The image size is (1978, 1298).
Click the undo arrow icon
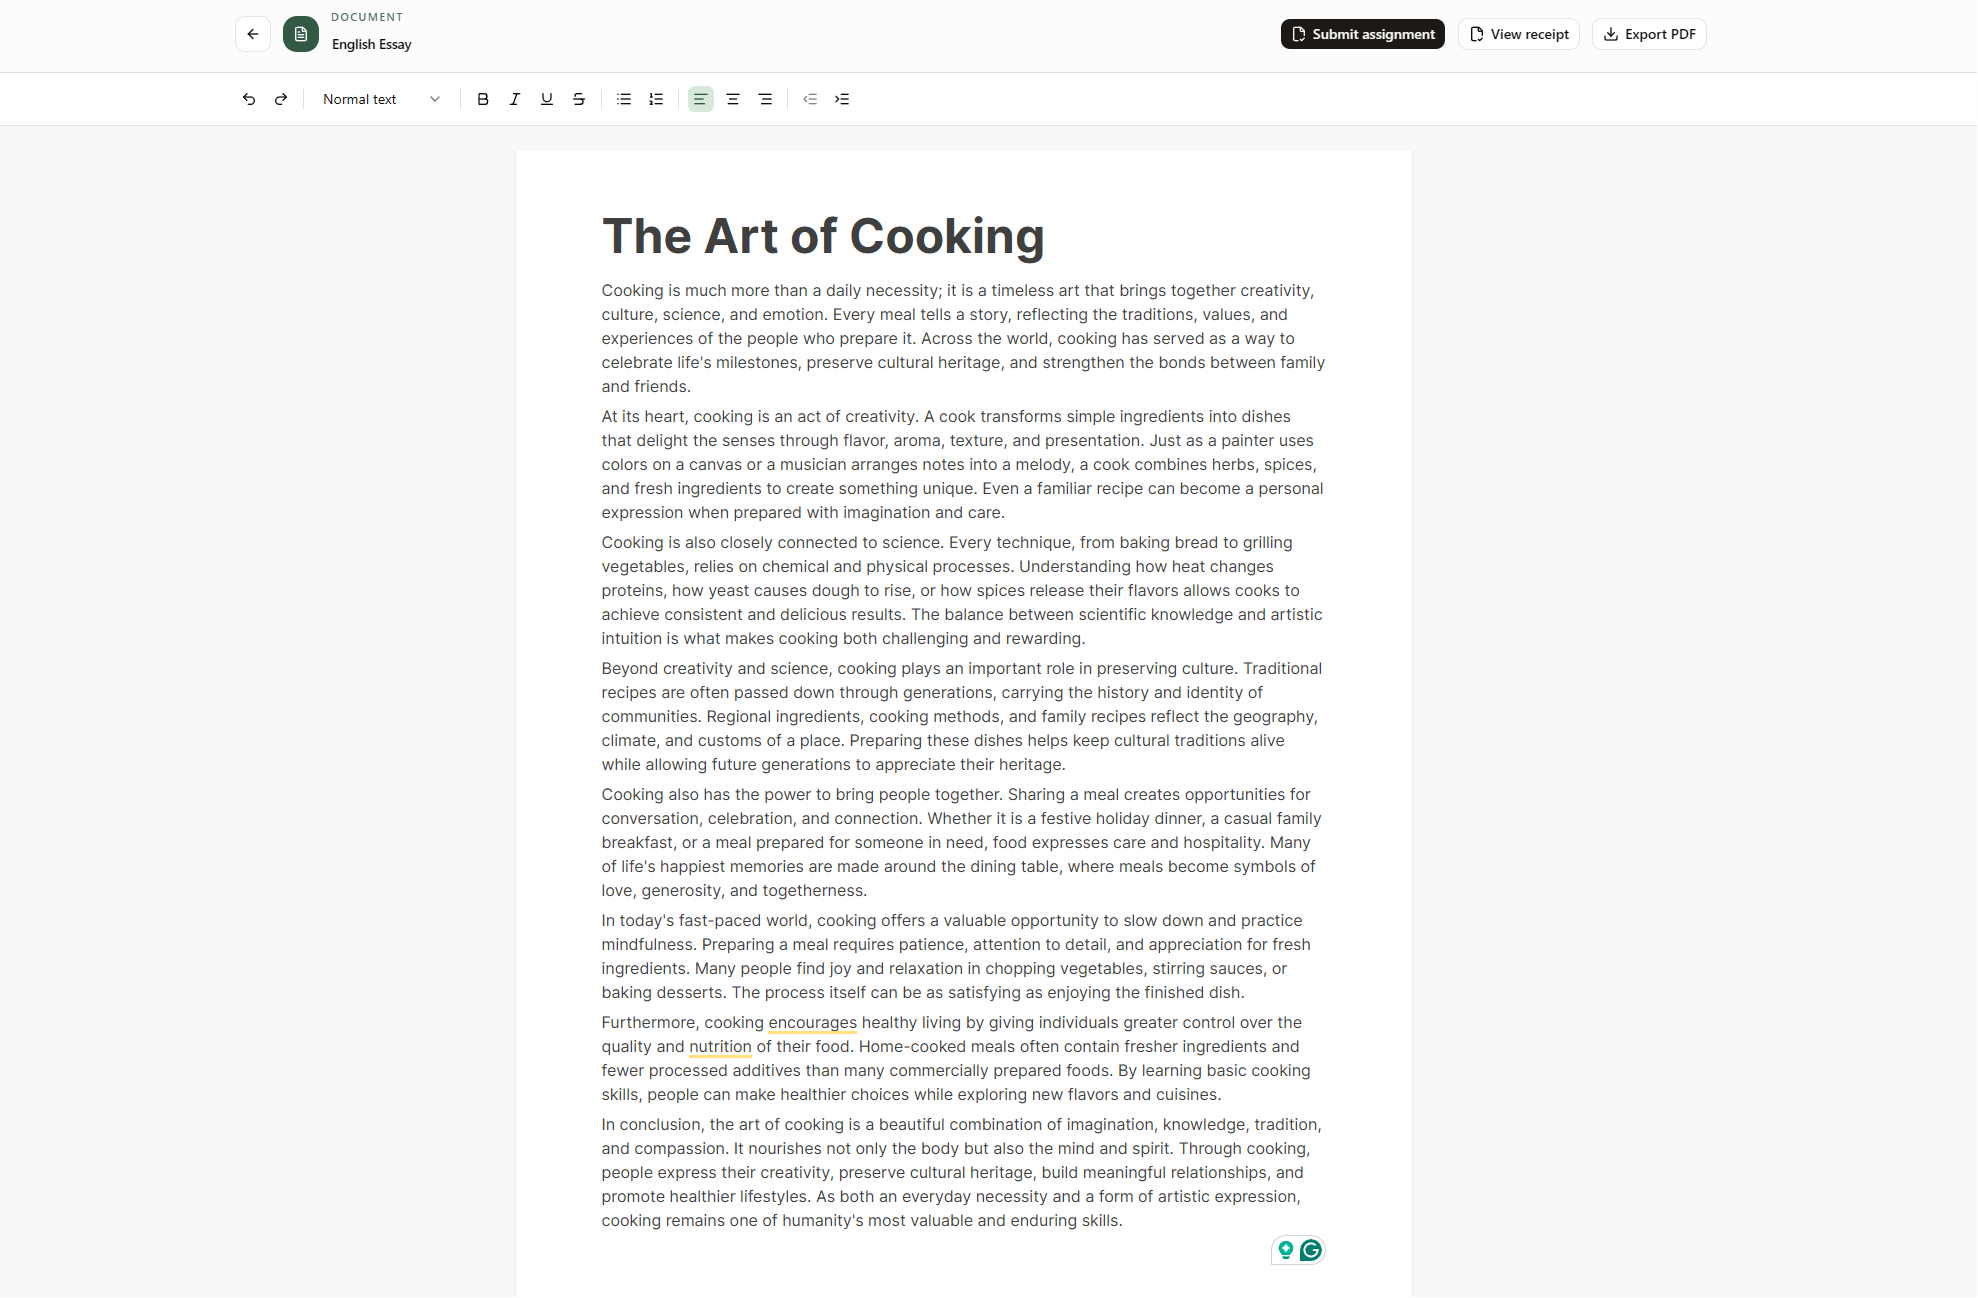tap(249, 99)
